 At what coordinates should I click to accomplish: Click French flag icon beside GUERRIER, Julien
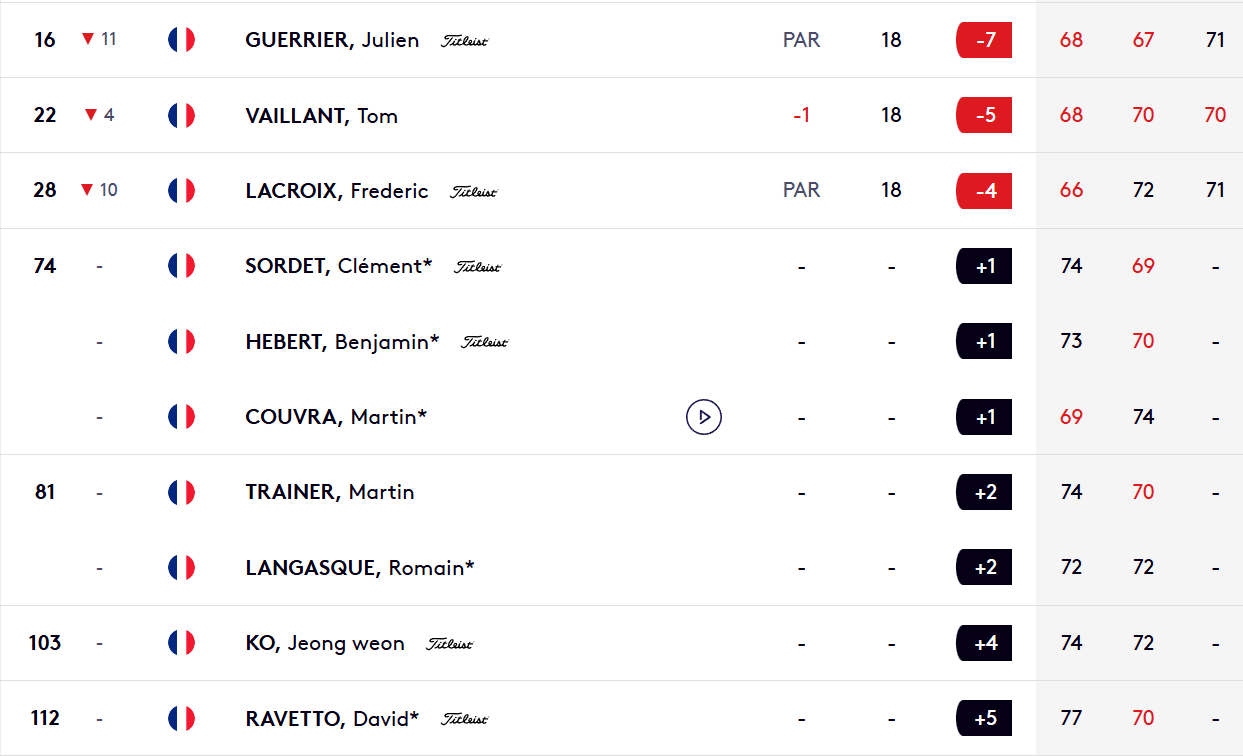181,40
